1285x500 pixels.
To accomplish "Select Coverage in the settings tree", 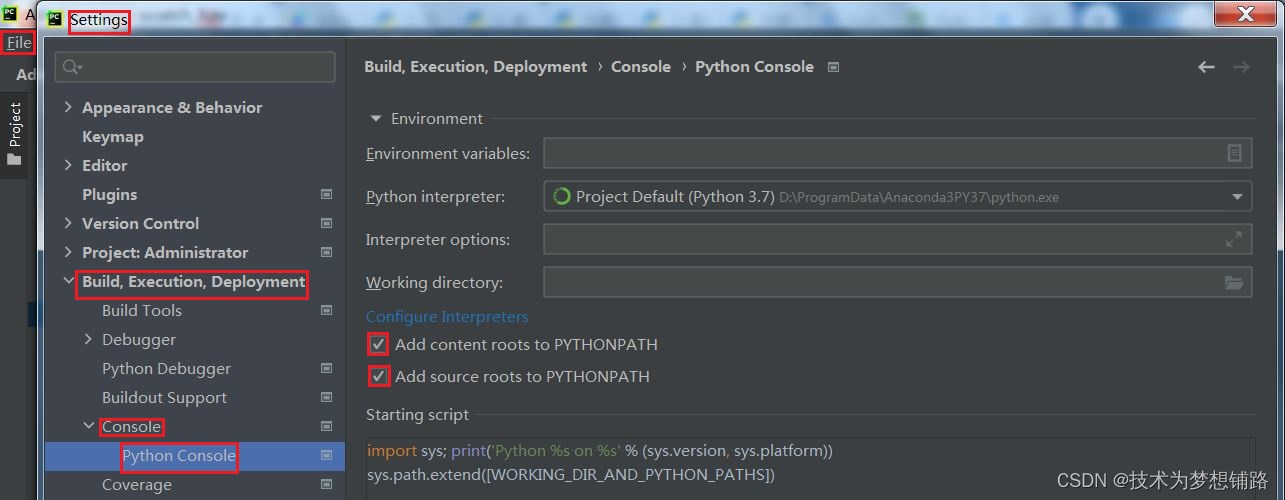I will click(x=136, y=485).
